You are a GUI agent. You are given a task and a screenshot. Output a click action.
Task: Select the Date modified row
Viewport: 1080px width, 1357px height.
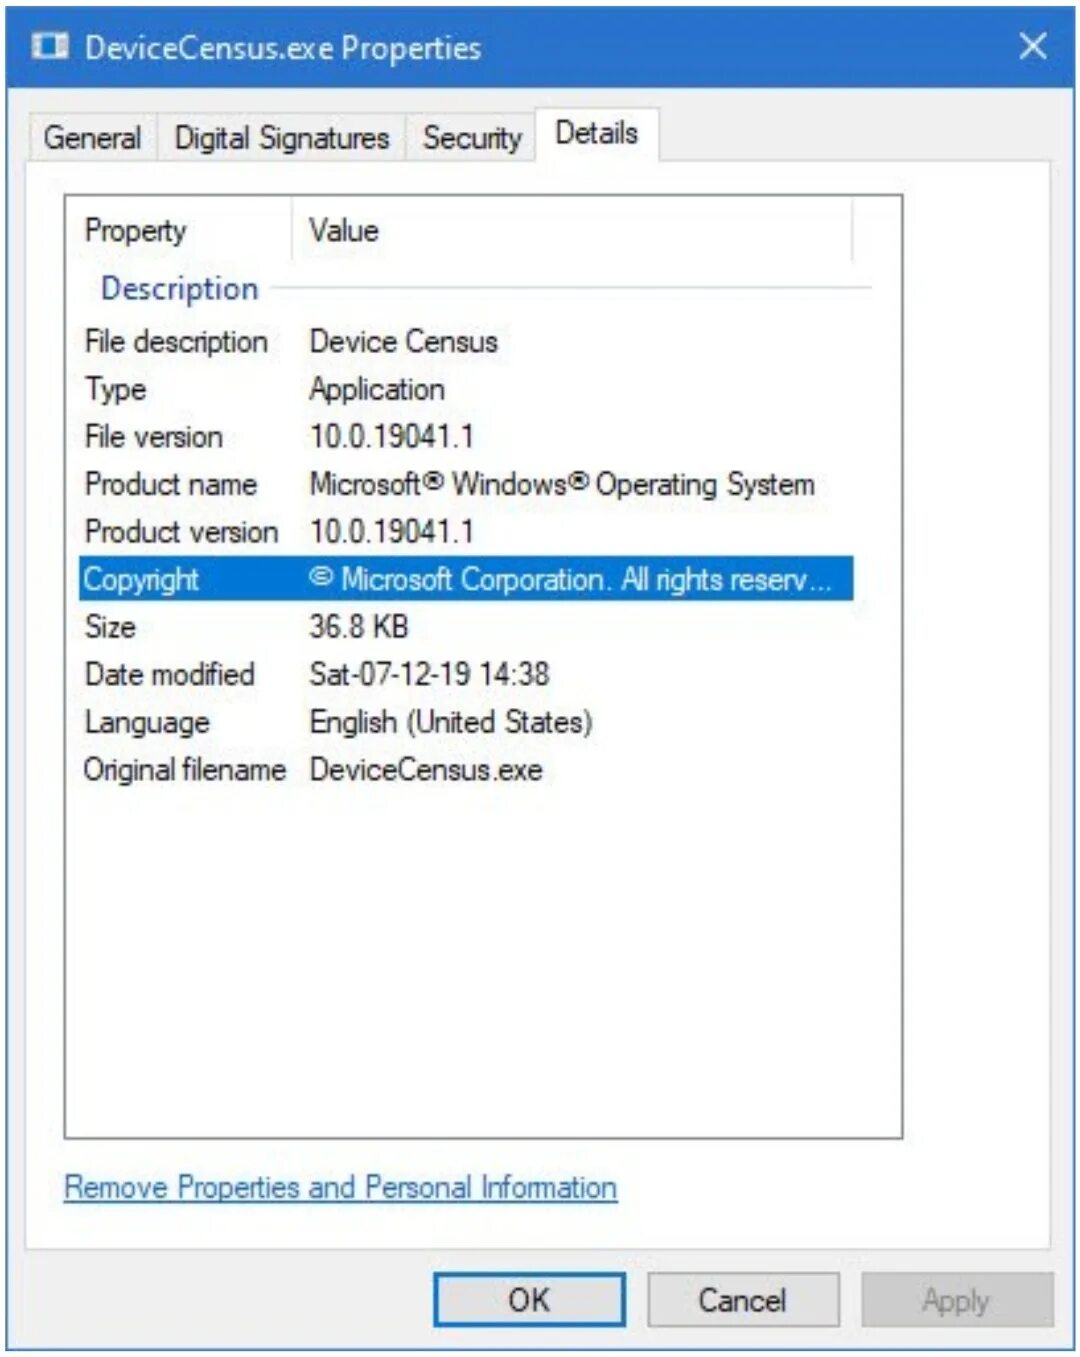point(466,674)
